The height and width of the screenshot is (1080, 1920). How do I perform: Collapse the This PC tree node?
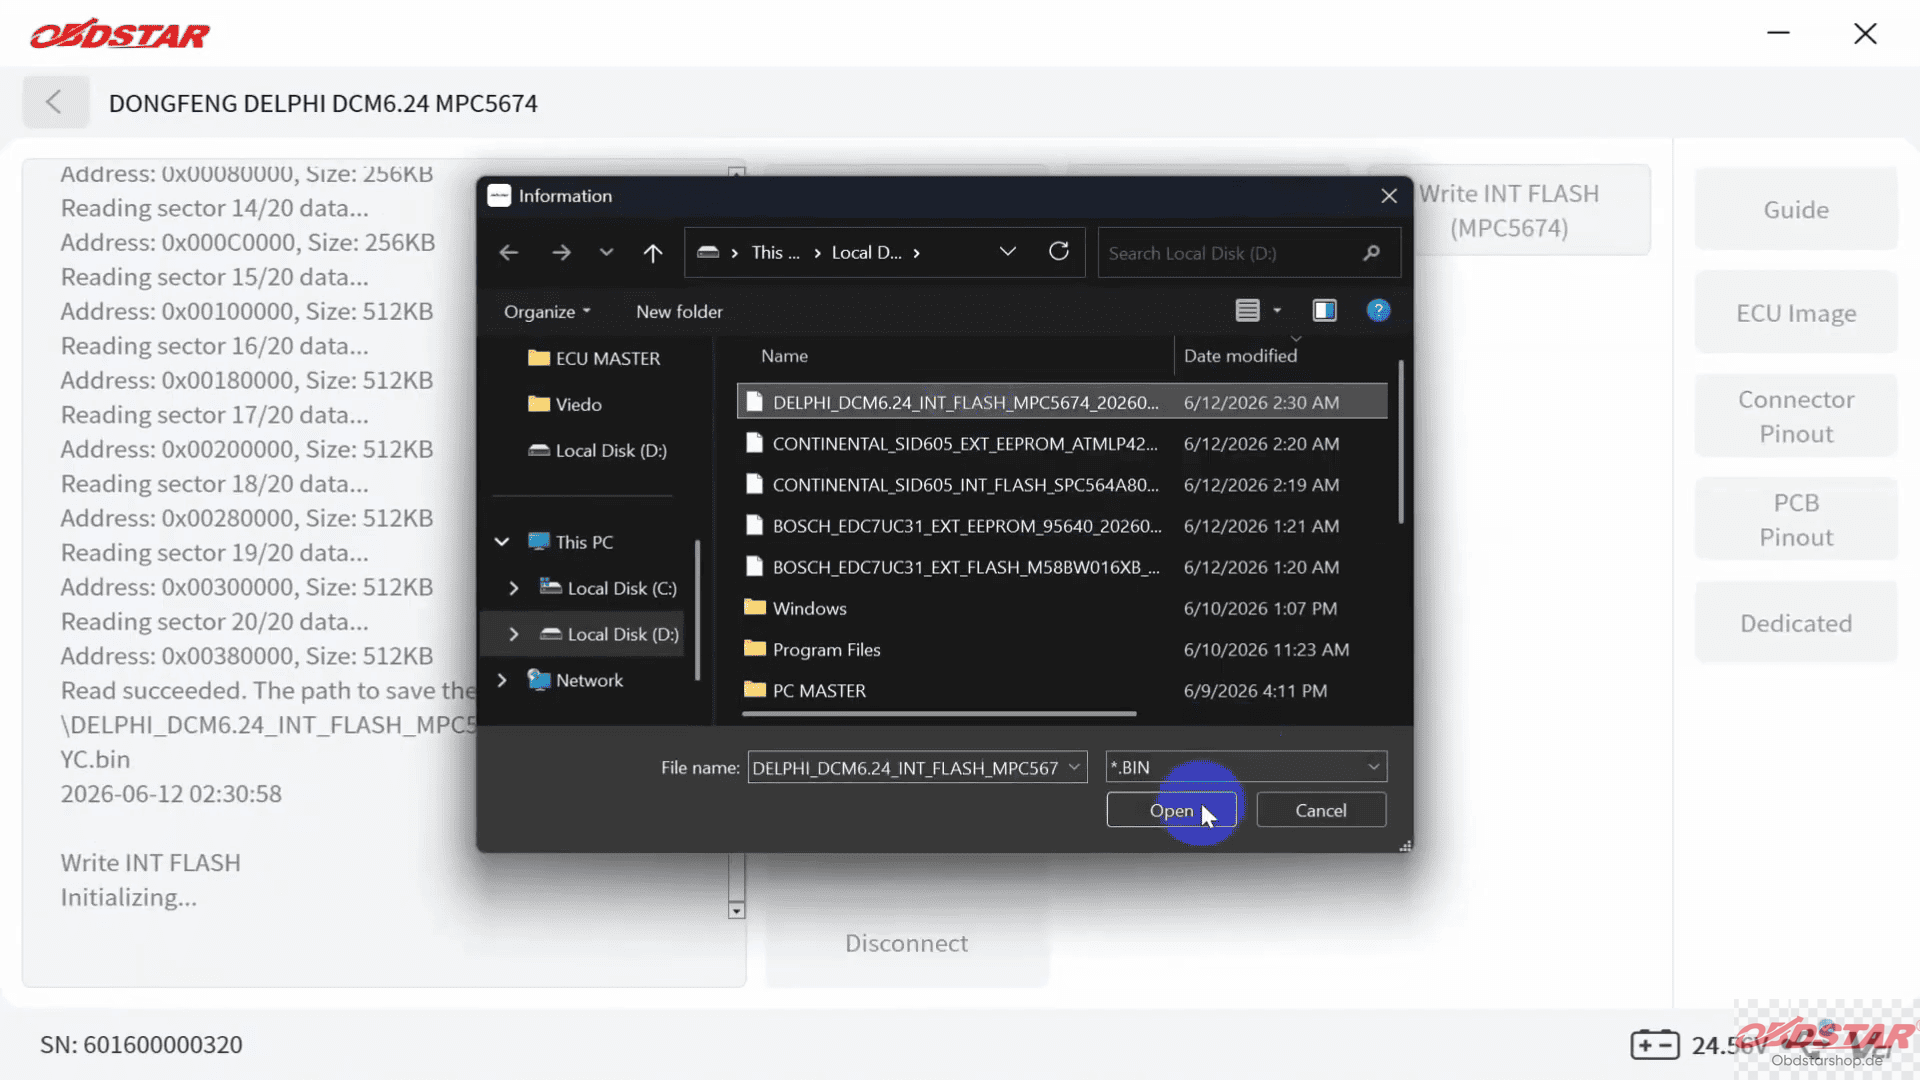click(502, 542)
